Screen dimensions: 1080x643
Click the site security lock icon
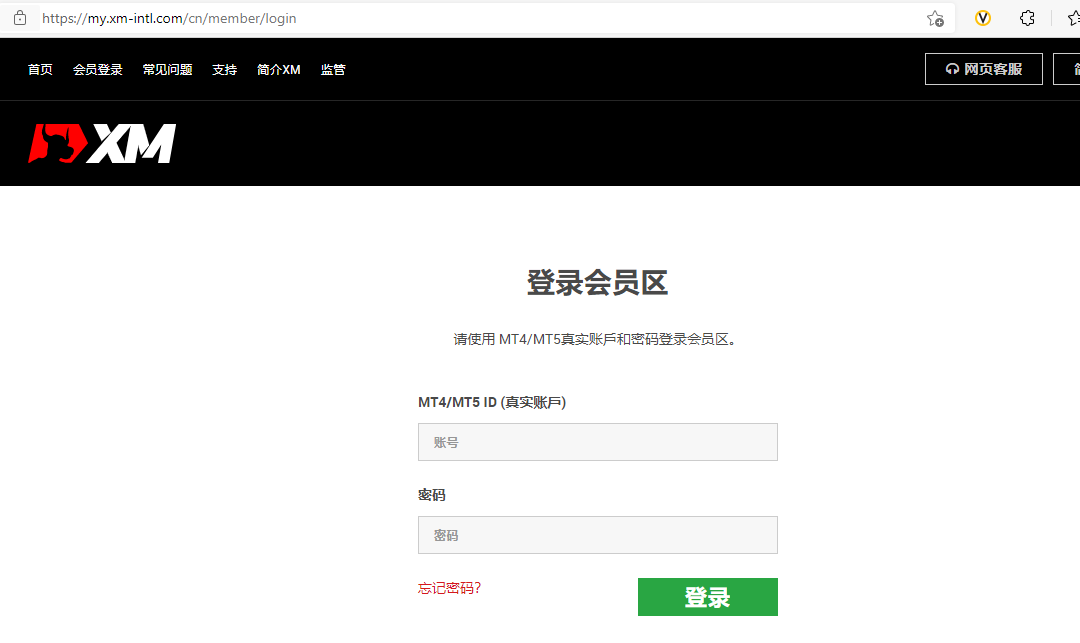click(20, 18)
